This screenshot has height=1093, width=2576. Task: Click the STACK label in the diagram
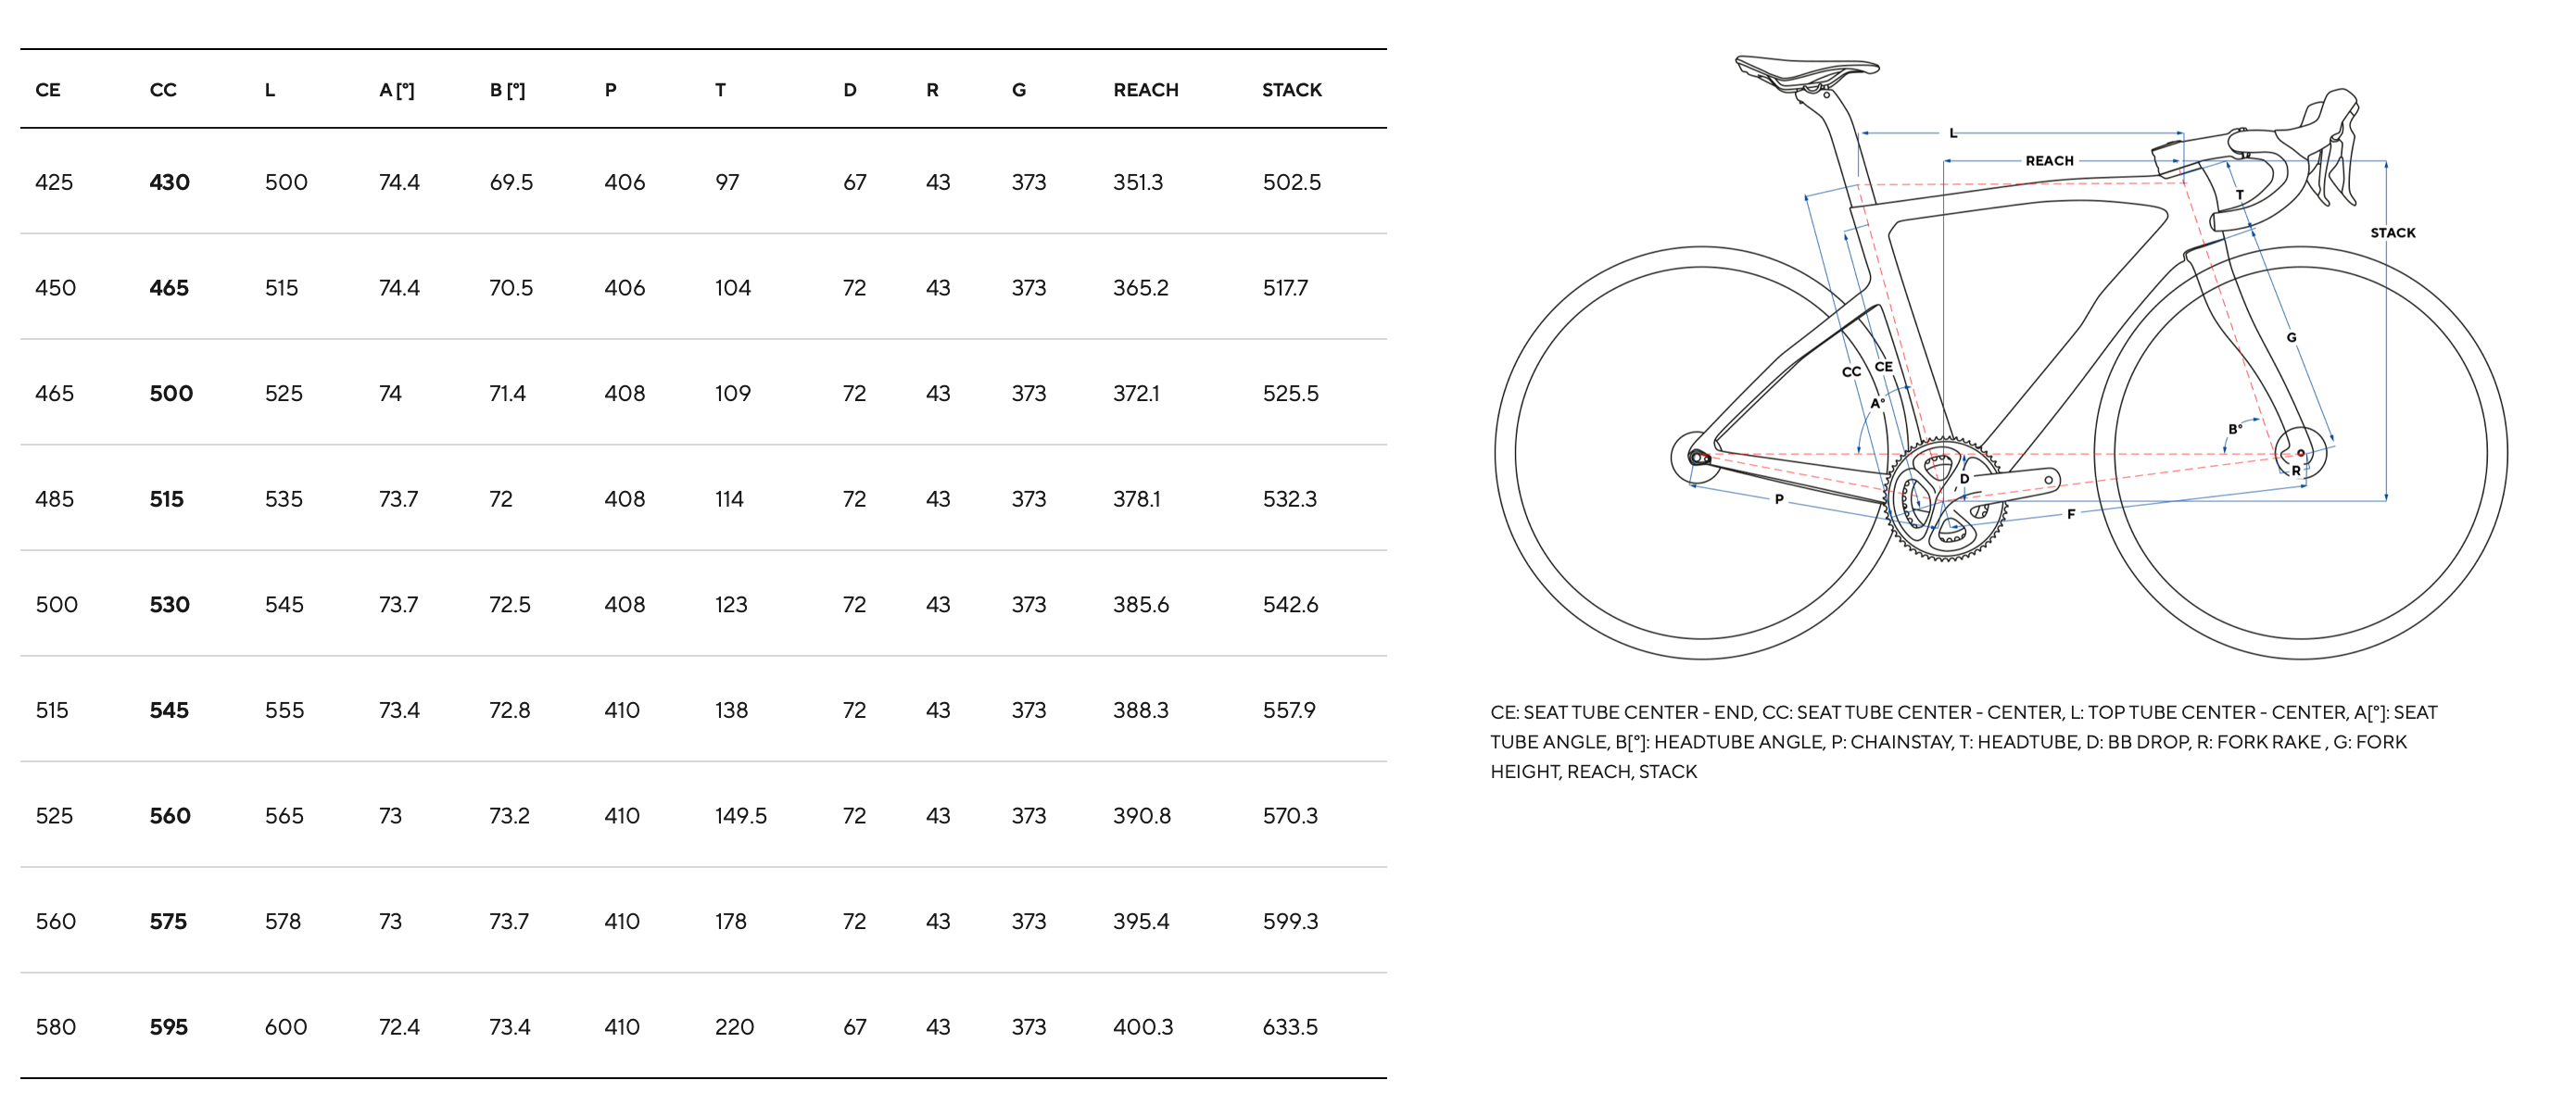click(2392, 233)
